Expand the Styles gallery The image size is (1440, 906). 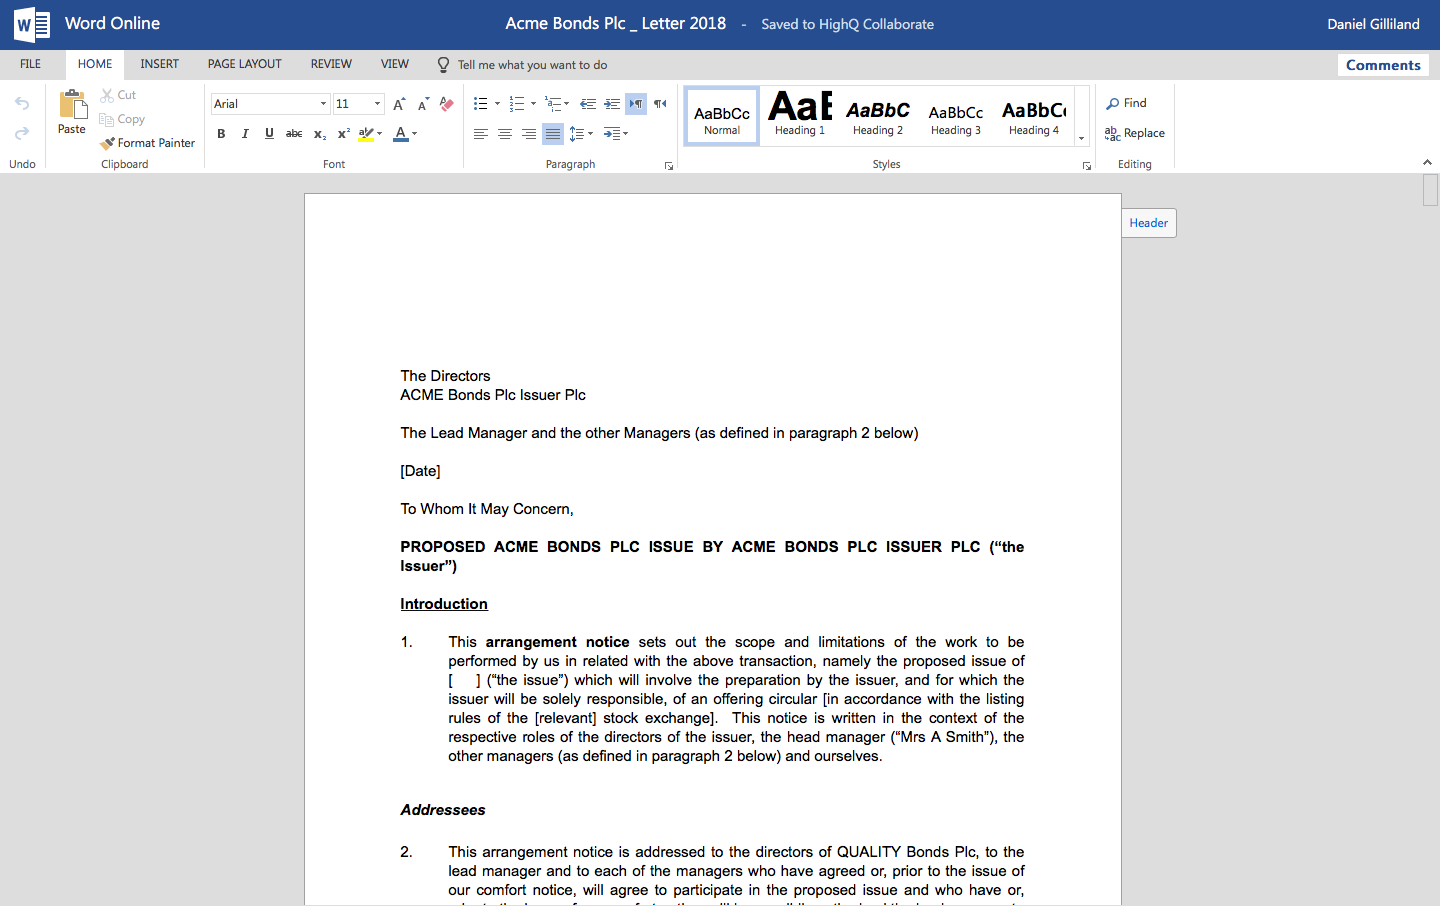(x=1082, y=138)
